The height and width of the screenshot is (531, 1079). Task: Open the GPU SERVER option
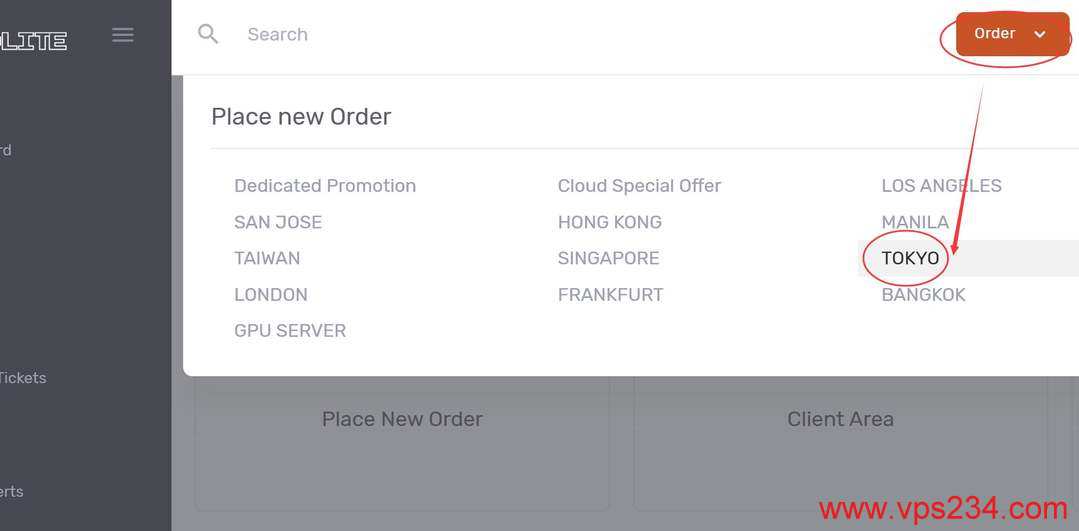coord(290,331)
